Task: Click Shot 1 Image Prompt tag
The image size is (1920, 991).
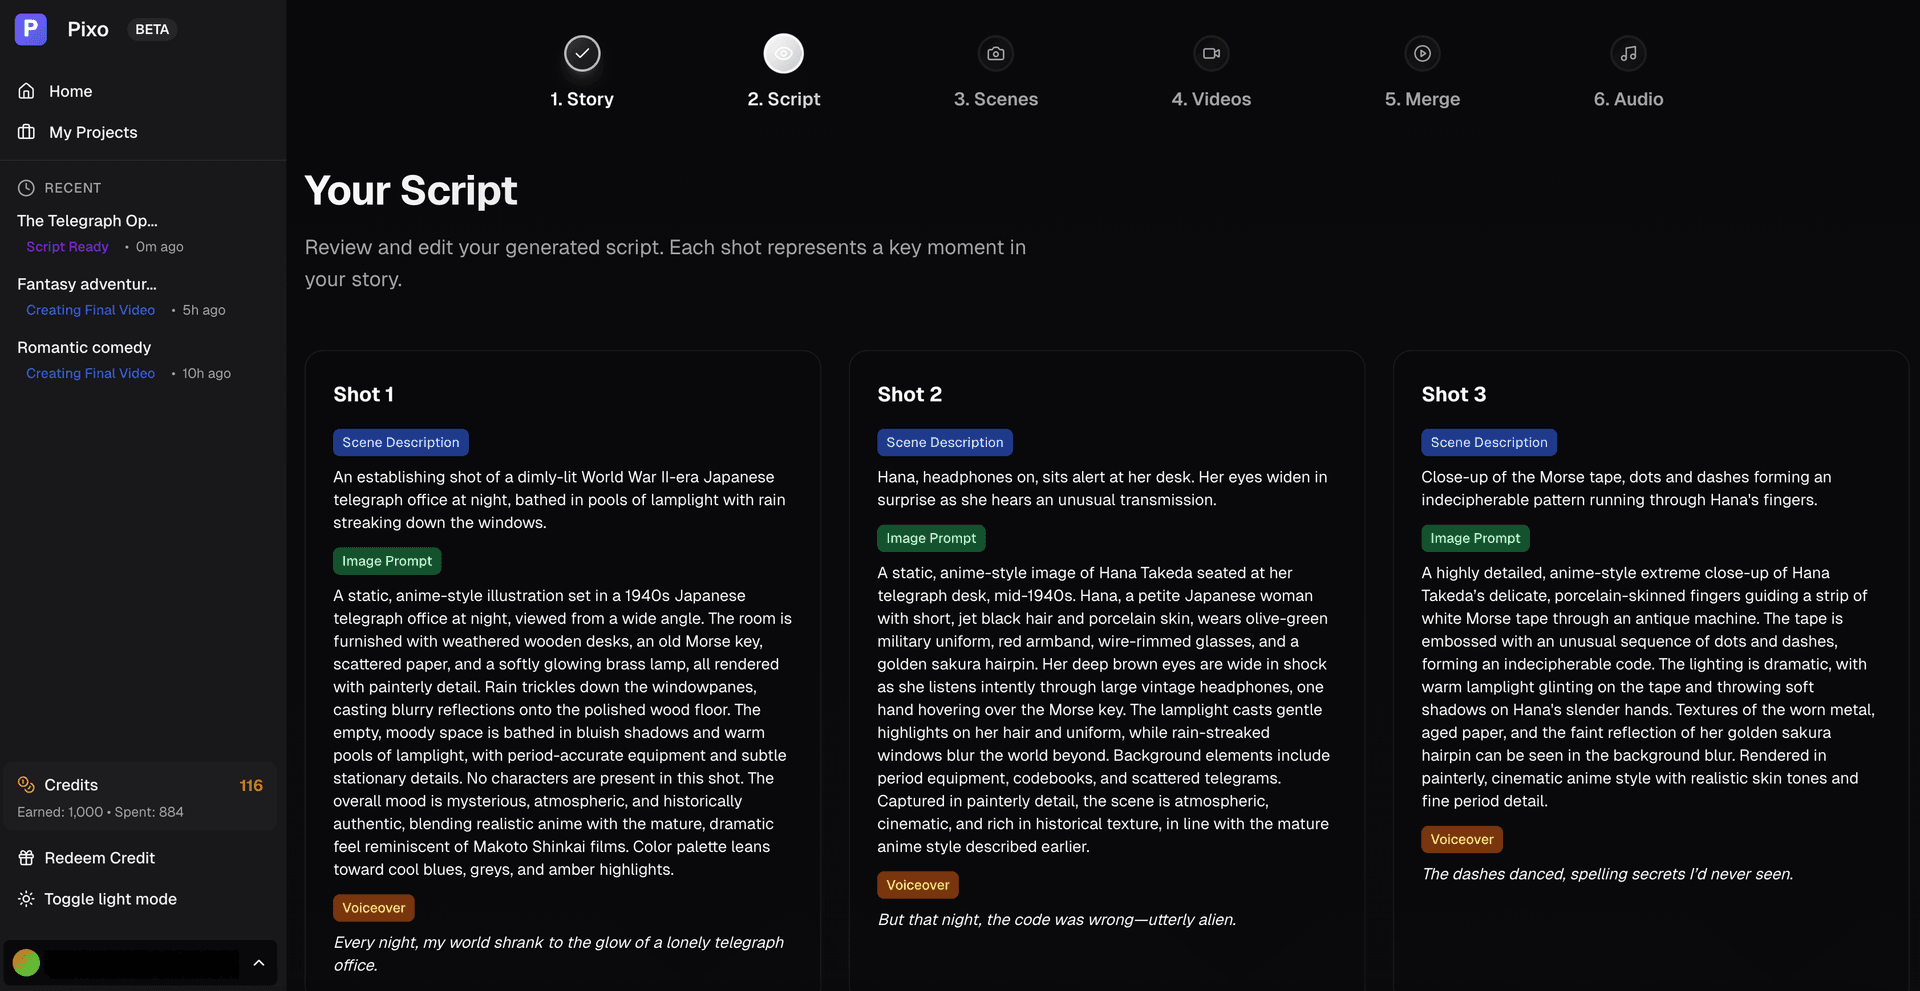Action: point(387,561)
